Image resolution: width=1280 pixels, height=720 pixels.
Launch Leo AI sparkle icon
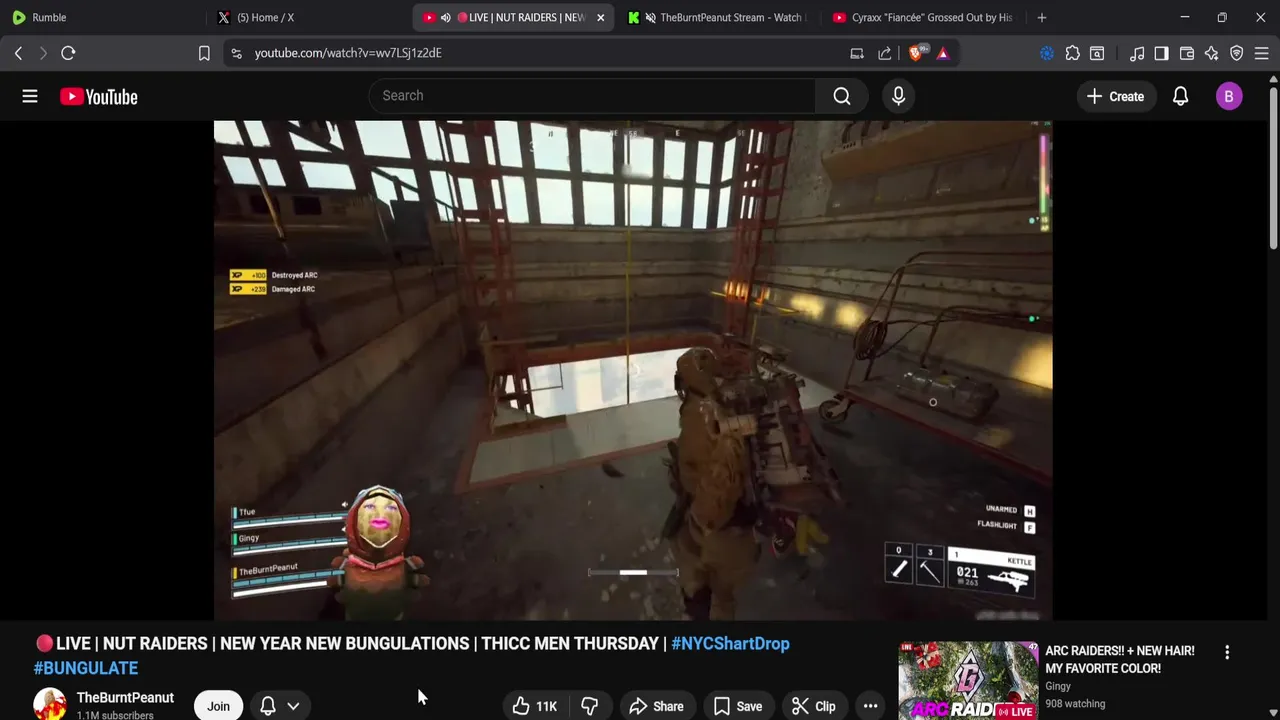pyautogui.click(x=1212, y=53)
